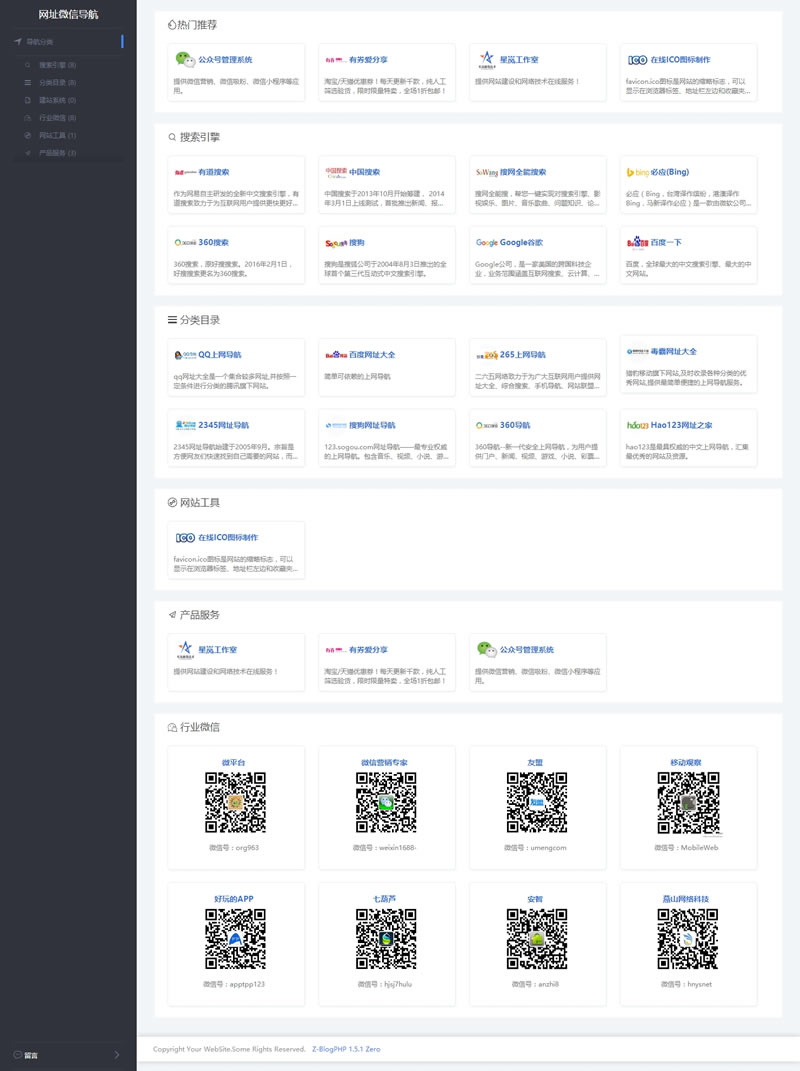Open the 搜狗网址导航 link
800x1071 pixels.
[372, 425]
